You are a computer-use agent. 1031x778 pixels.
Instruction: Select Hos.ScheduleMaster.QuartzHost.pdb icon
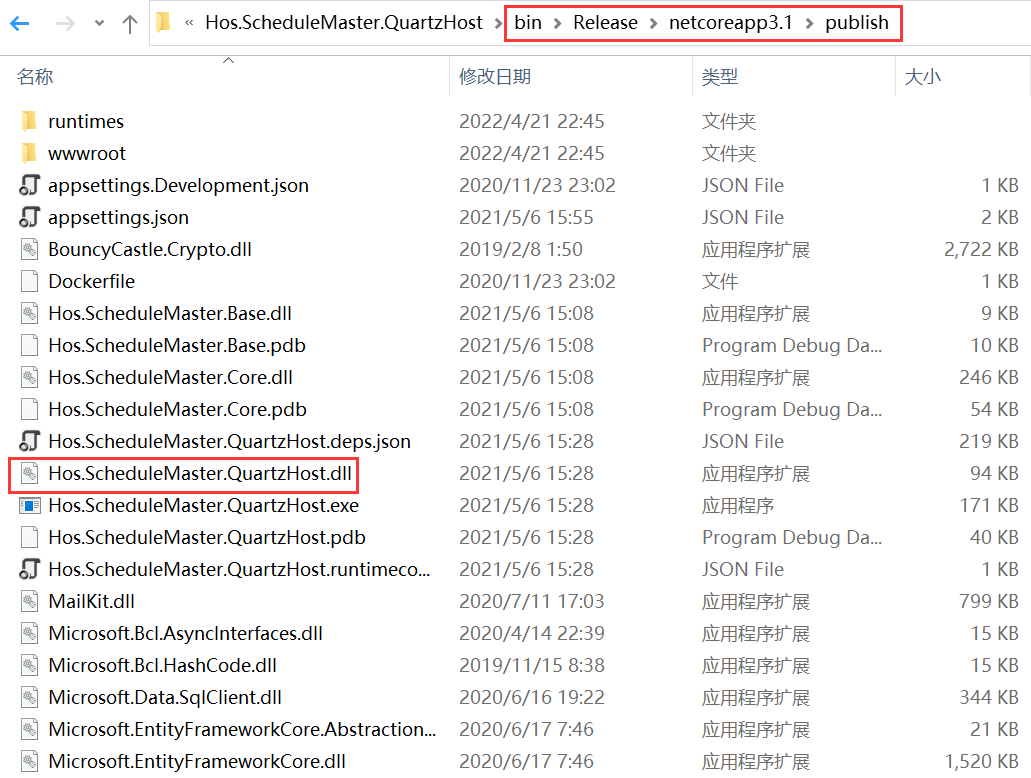point(30,537)
